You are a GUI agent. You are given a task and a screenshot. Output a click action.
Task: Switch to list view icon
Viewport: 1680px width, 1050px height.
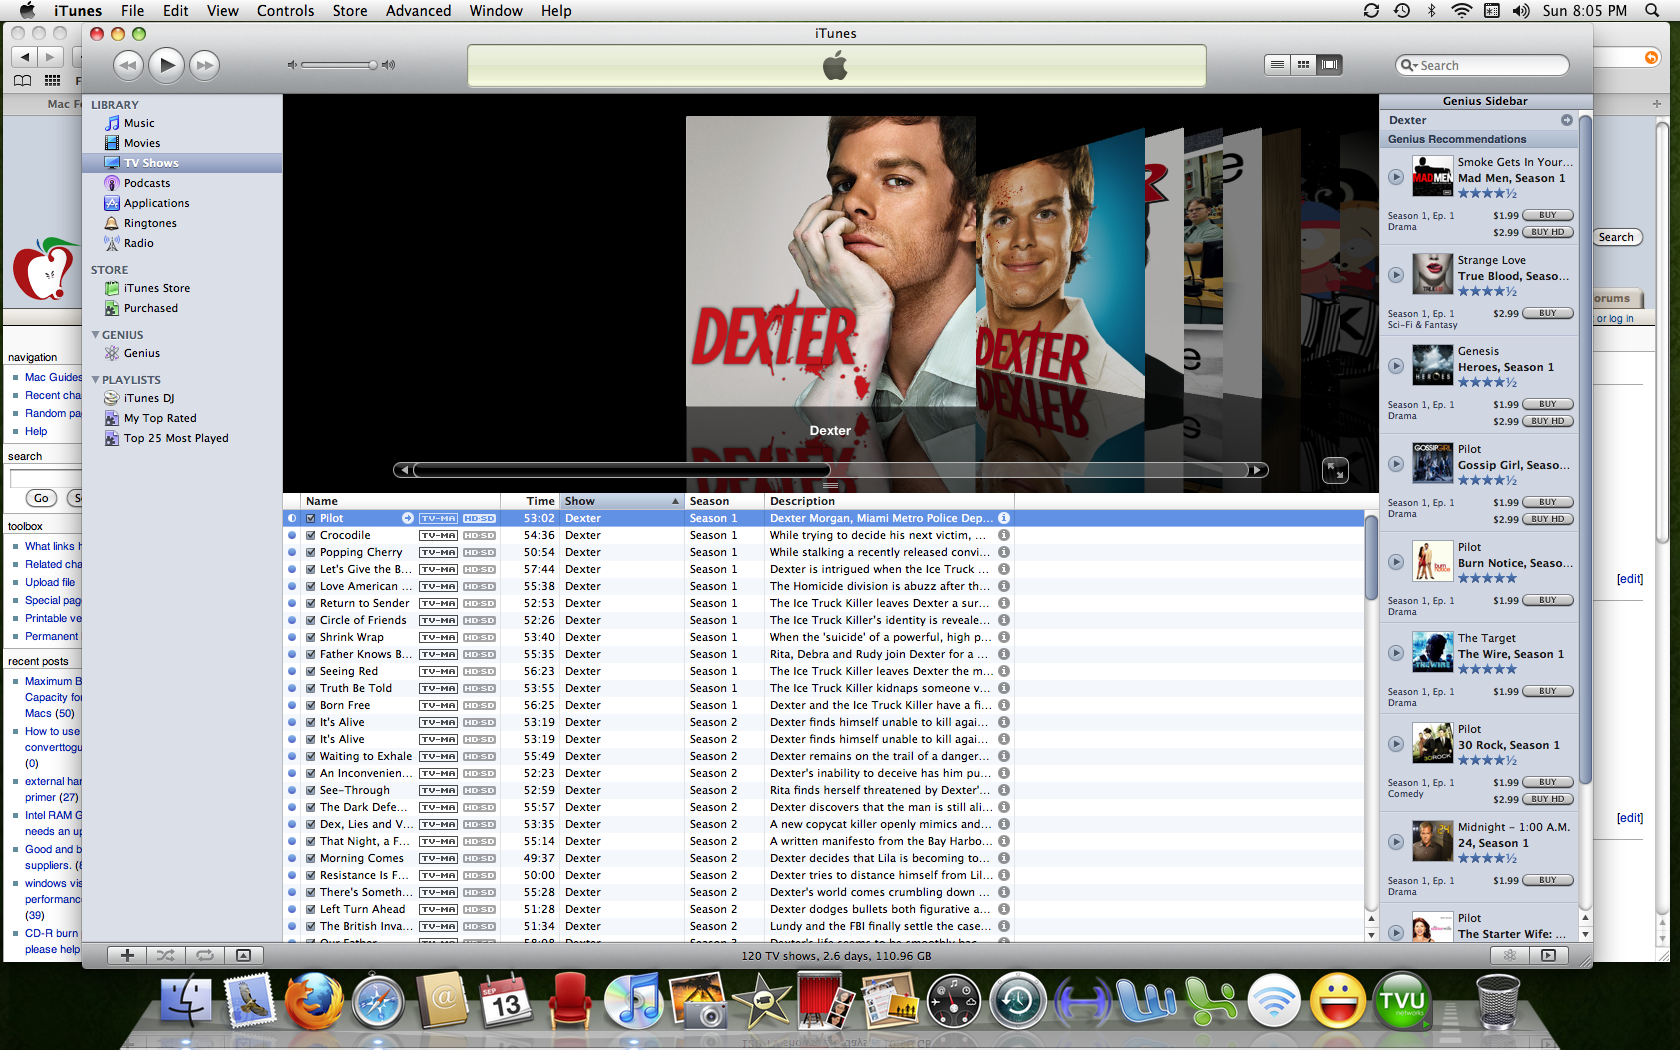[x=1277, y=65]
